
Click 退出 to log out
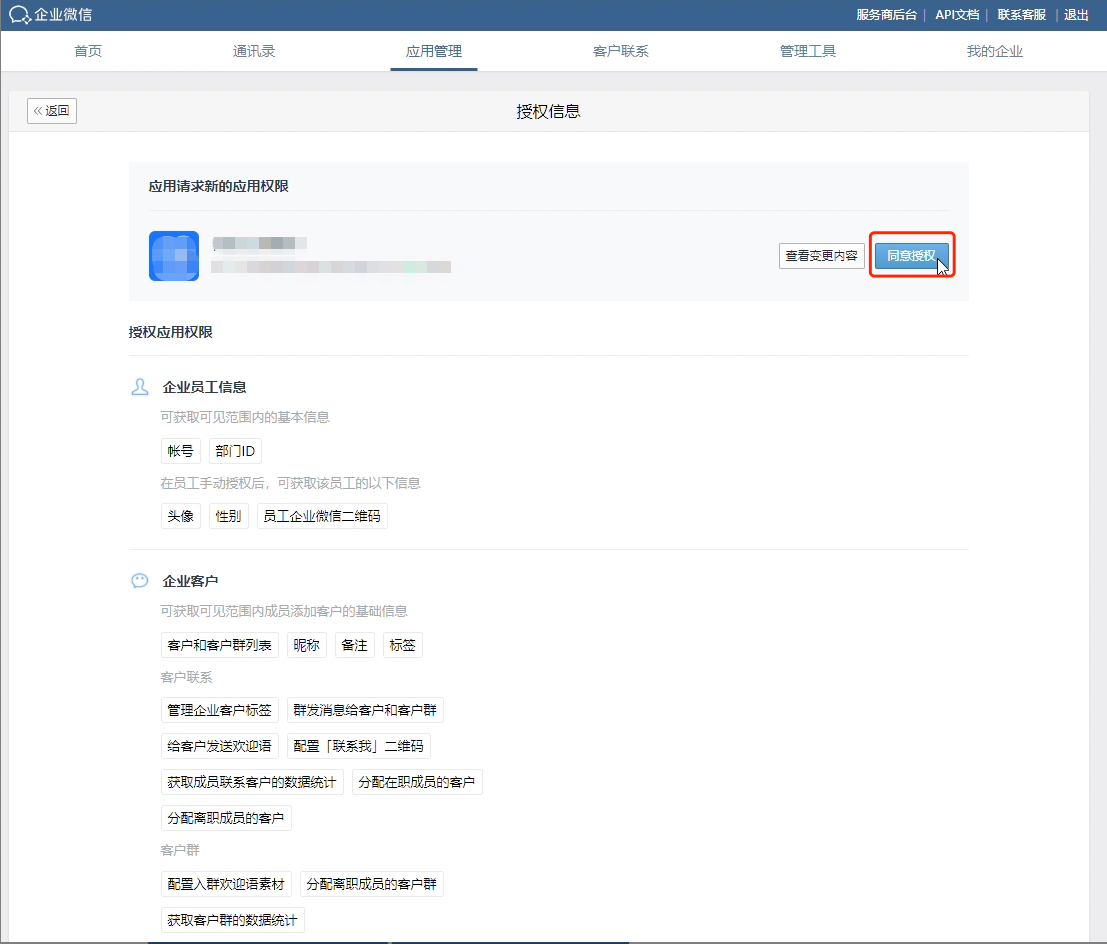tap(1077, 15)
